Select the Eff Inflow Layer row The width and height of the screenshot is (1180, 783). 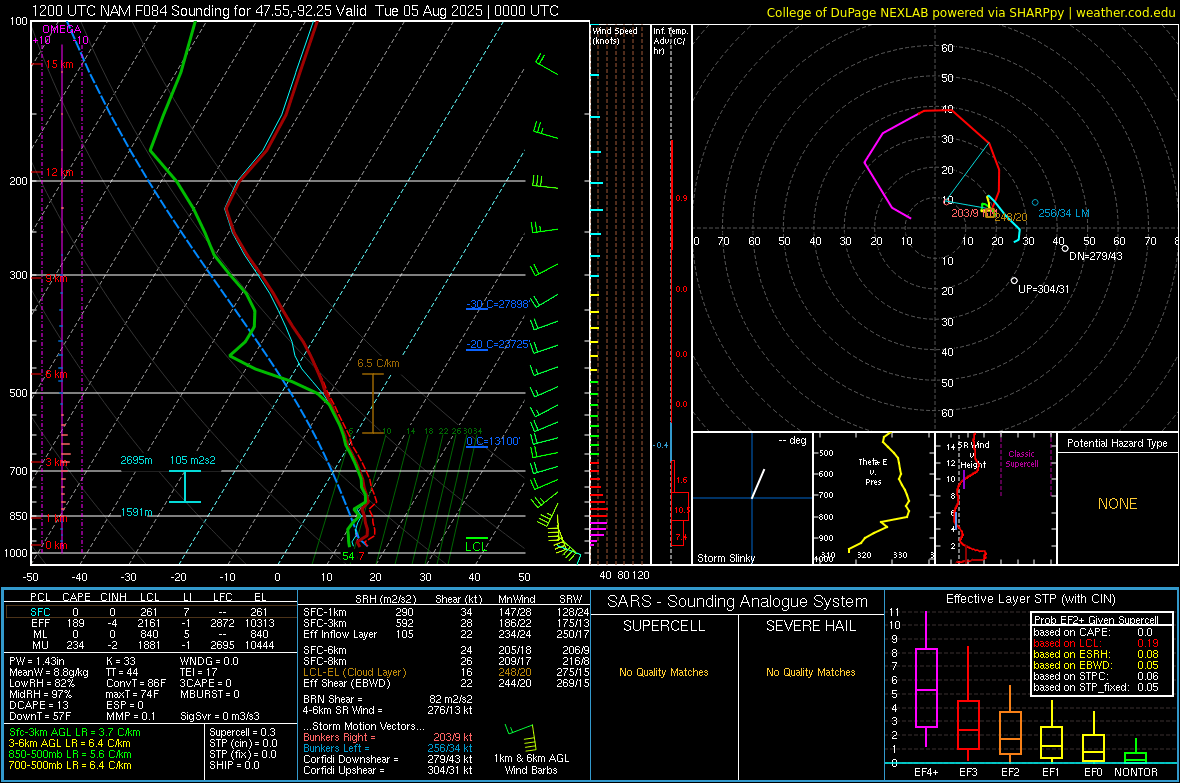point(446,634)
